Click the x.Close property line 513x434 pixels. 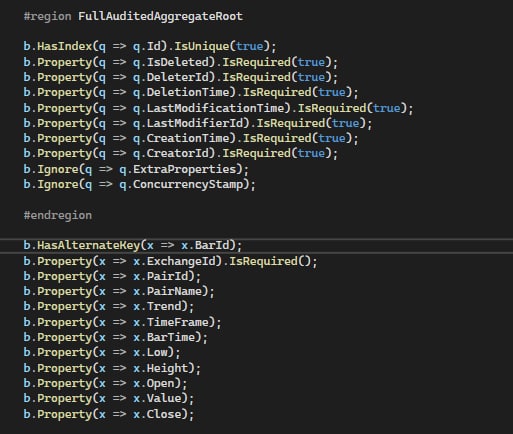(109, 414)
